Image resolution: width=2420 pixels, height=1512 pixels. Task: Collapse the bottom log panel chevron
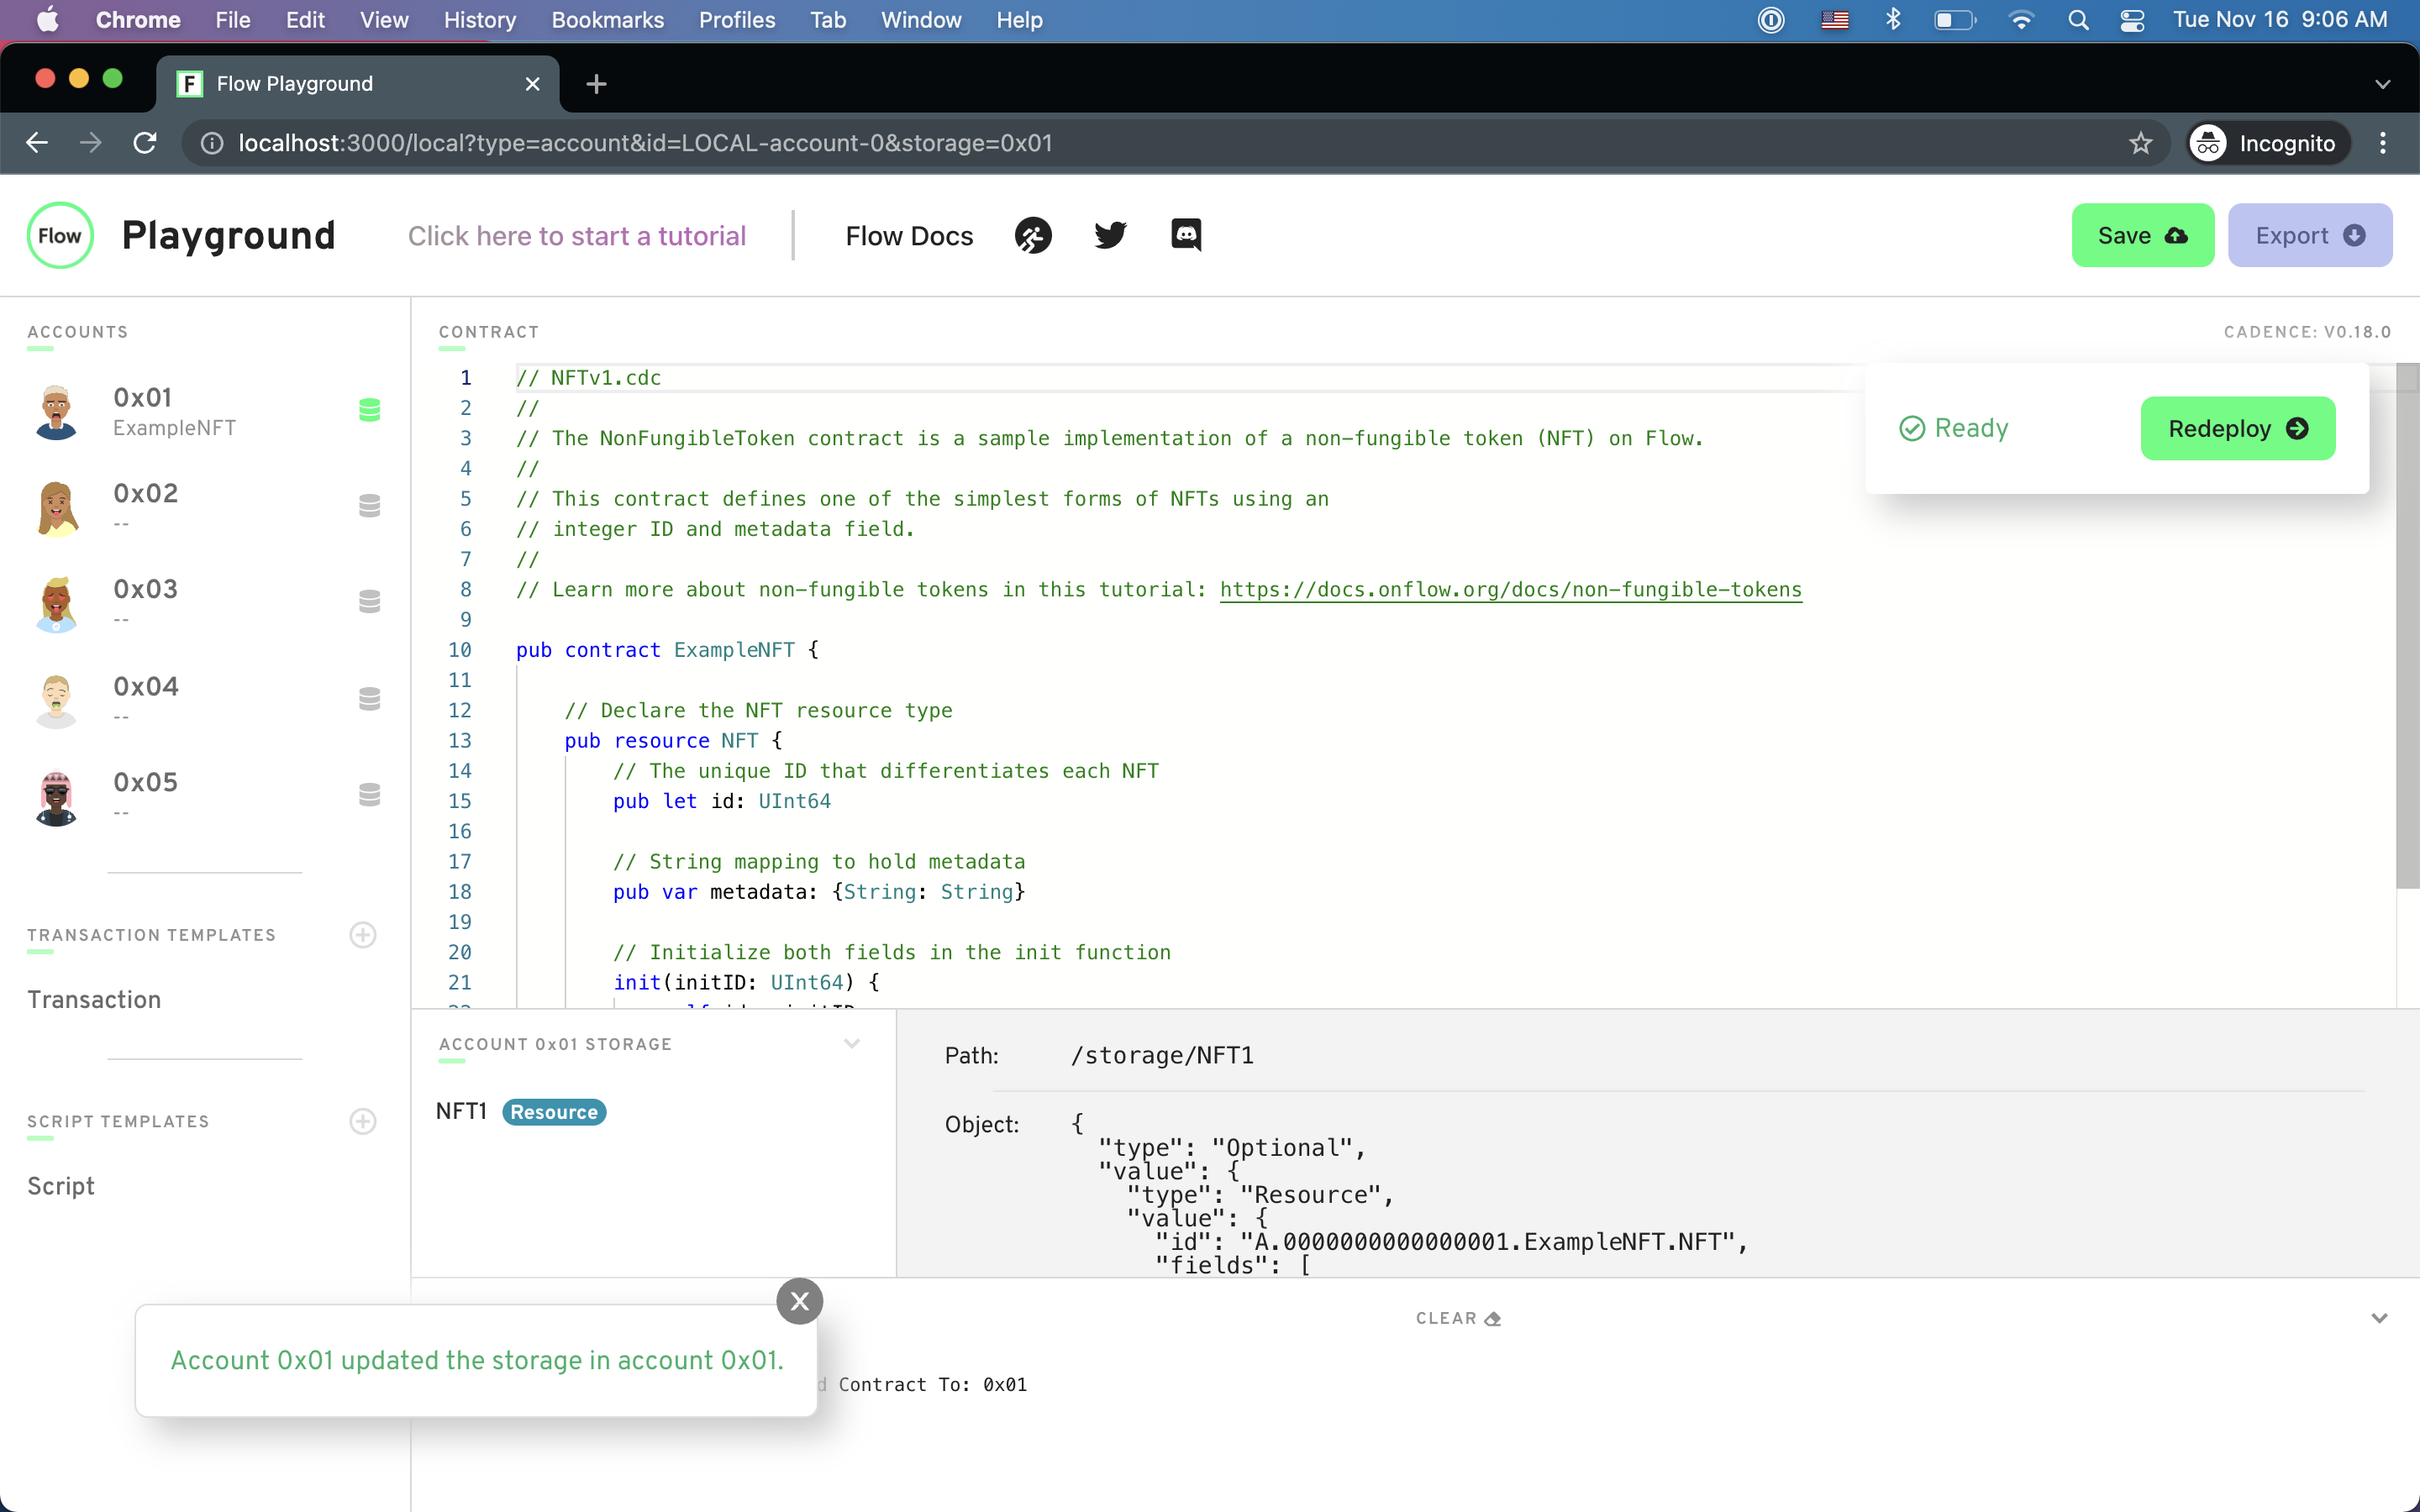2381,1318
